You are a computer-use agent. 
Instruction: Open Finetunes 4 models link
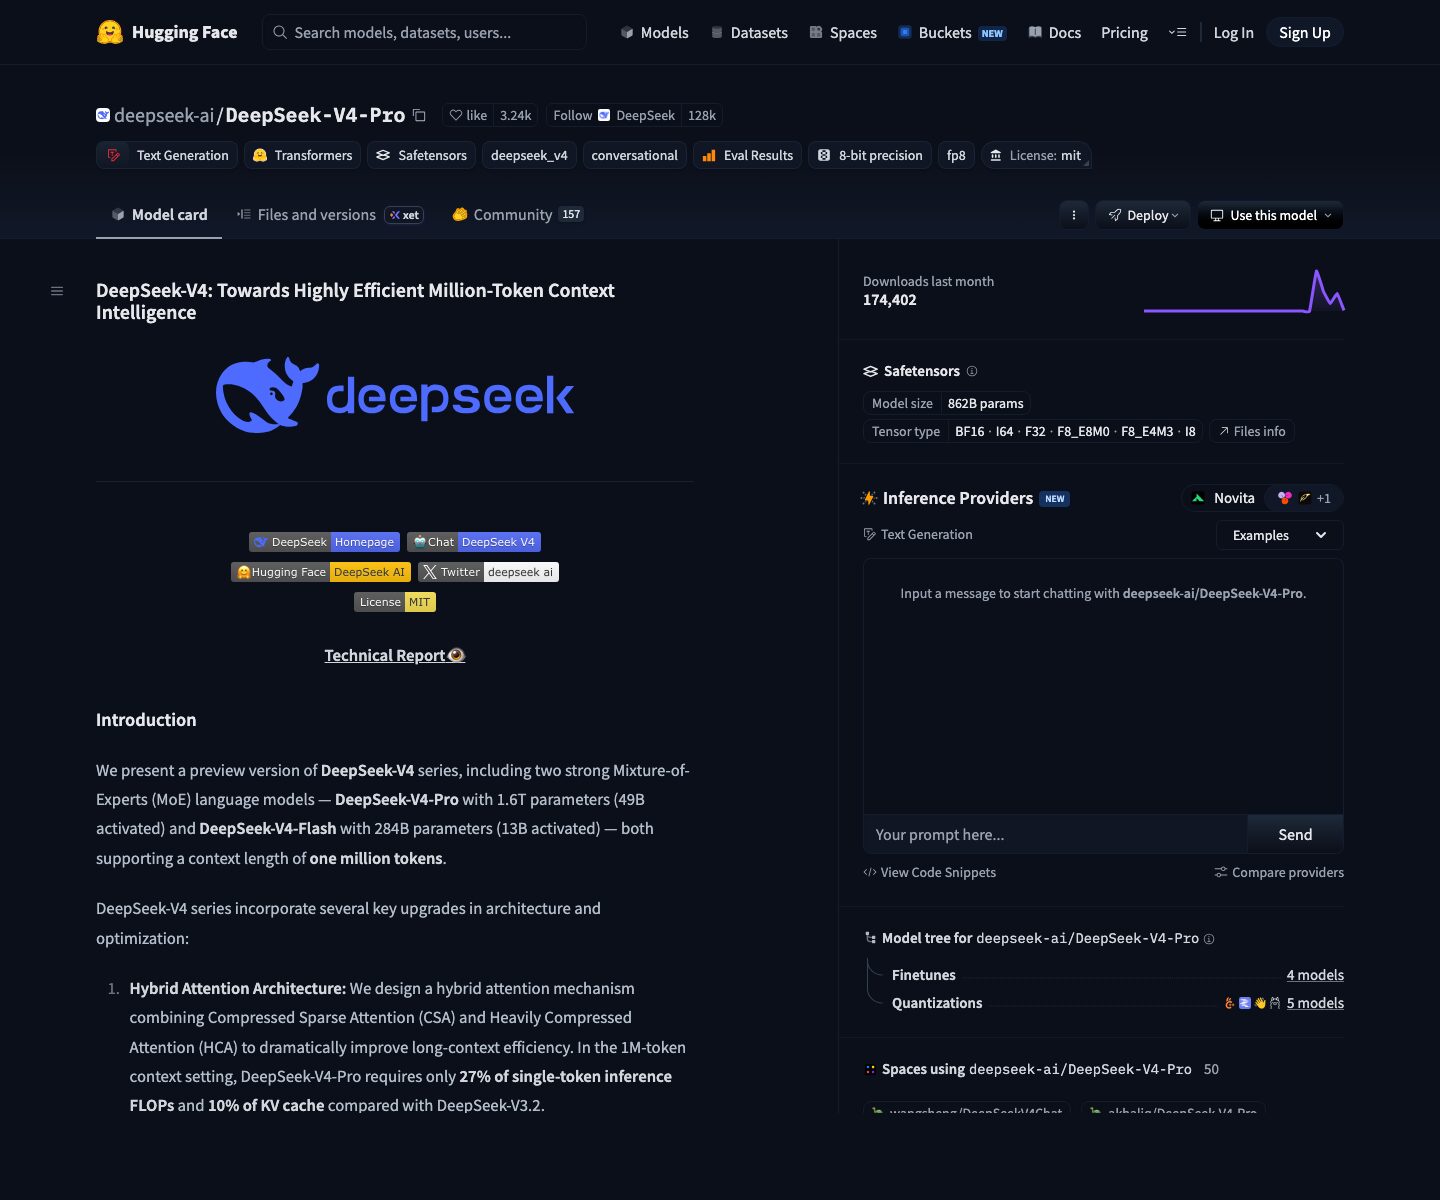pos(1315,975)
